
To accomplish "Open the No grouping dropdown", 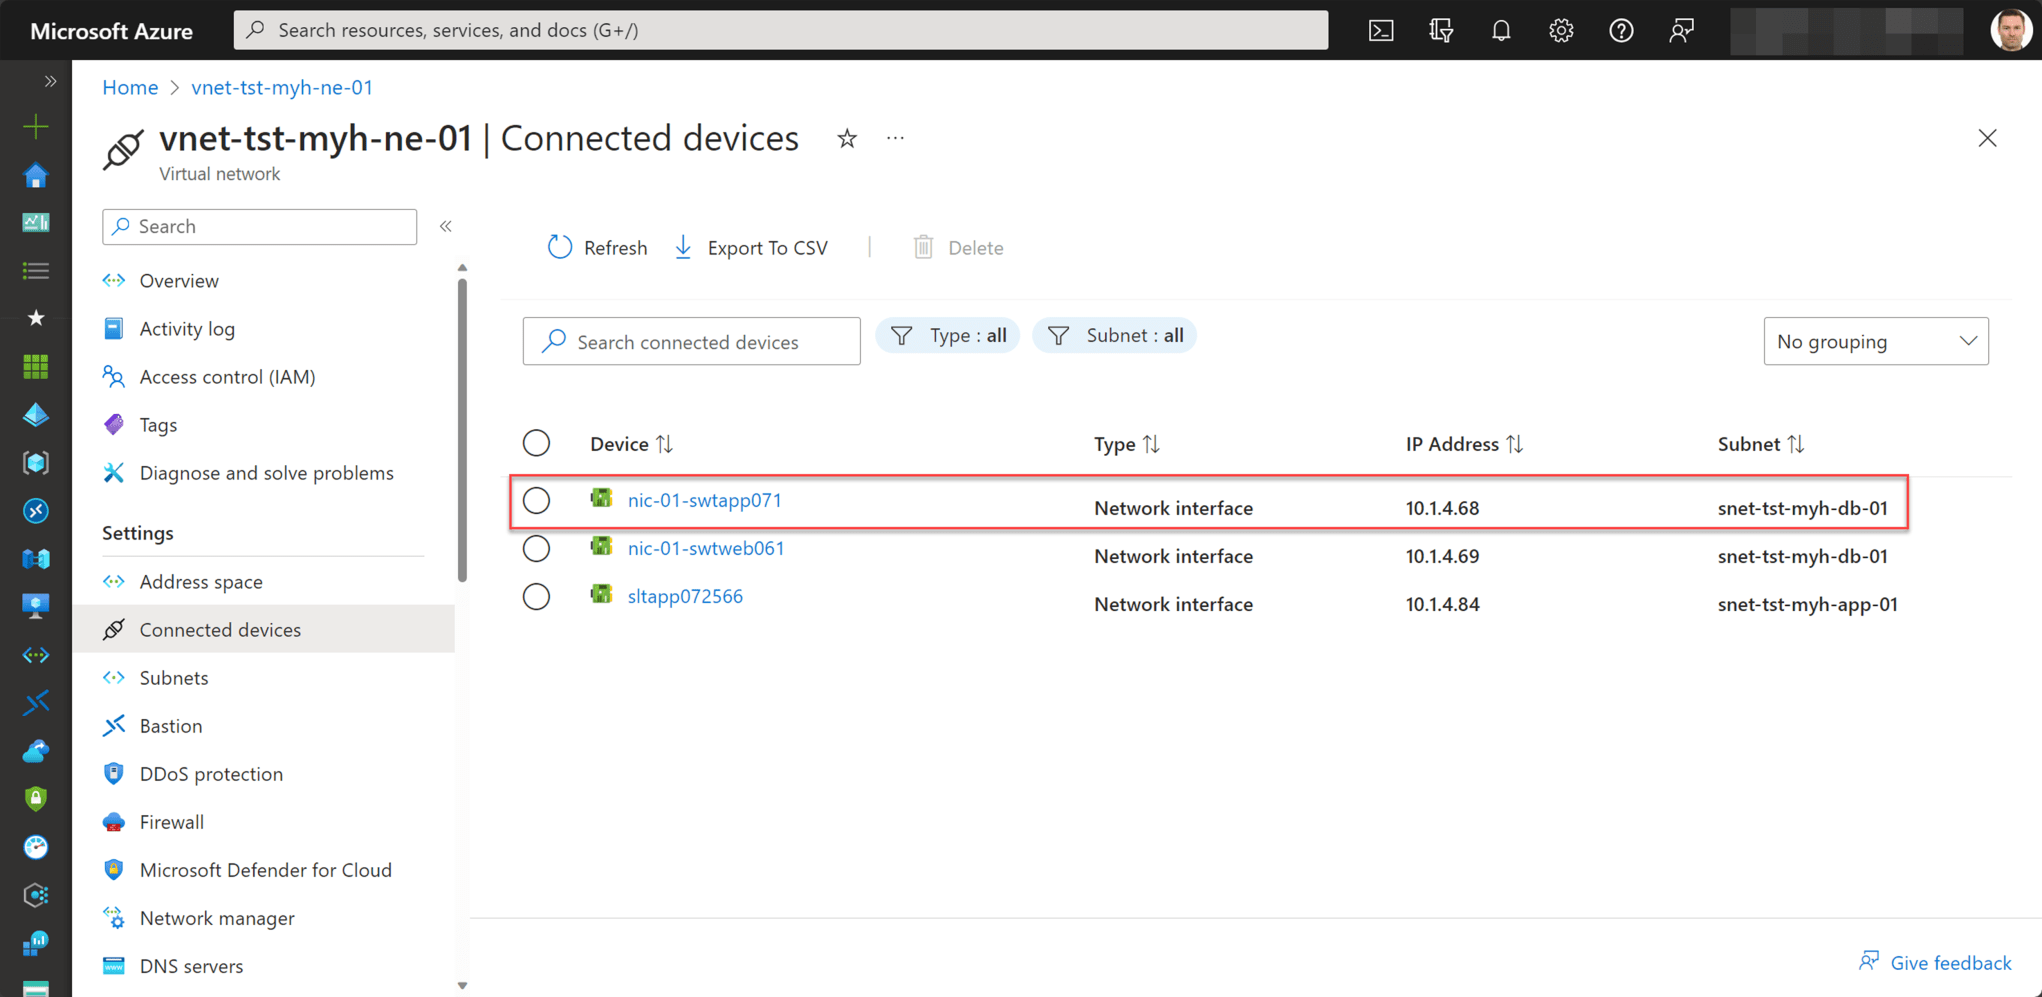I will tap(1876, 341).
